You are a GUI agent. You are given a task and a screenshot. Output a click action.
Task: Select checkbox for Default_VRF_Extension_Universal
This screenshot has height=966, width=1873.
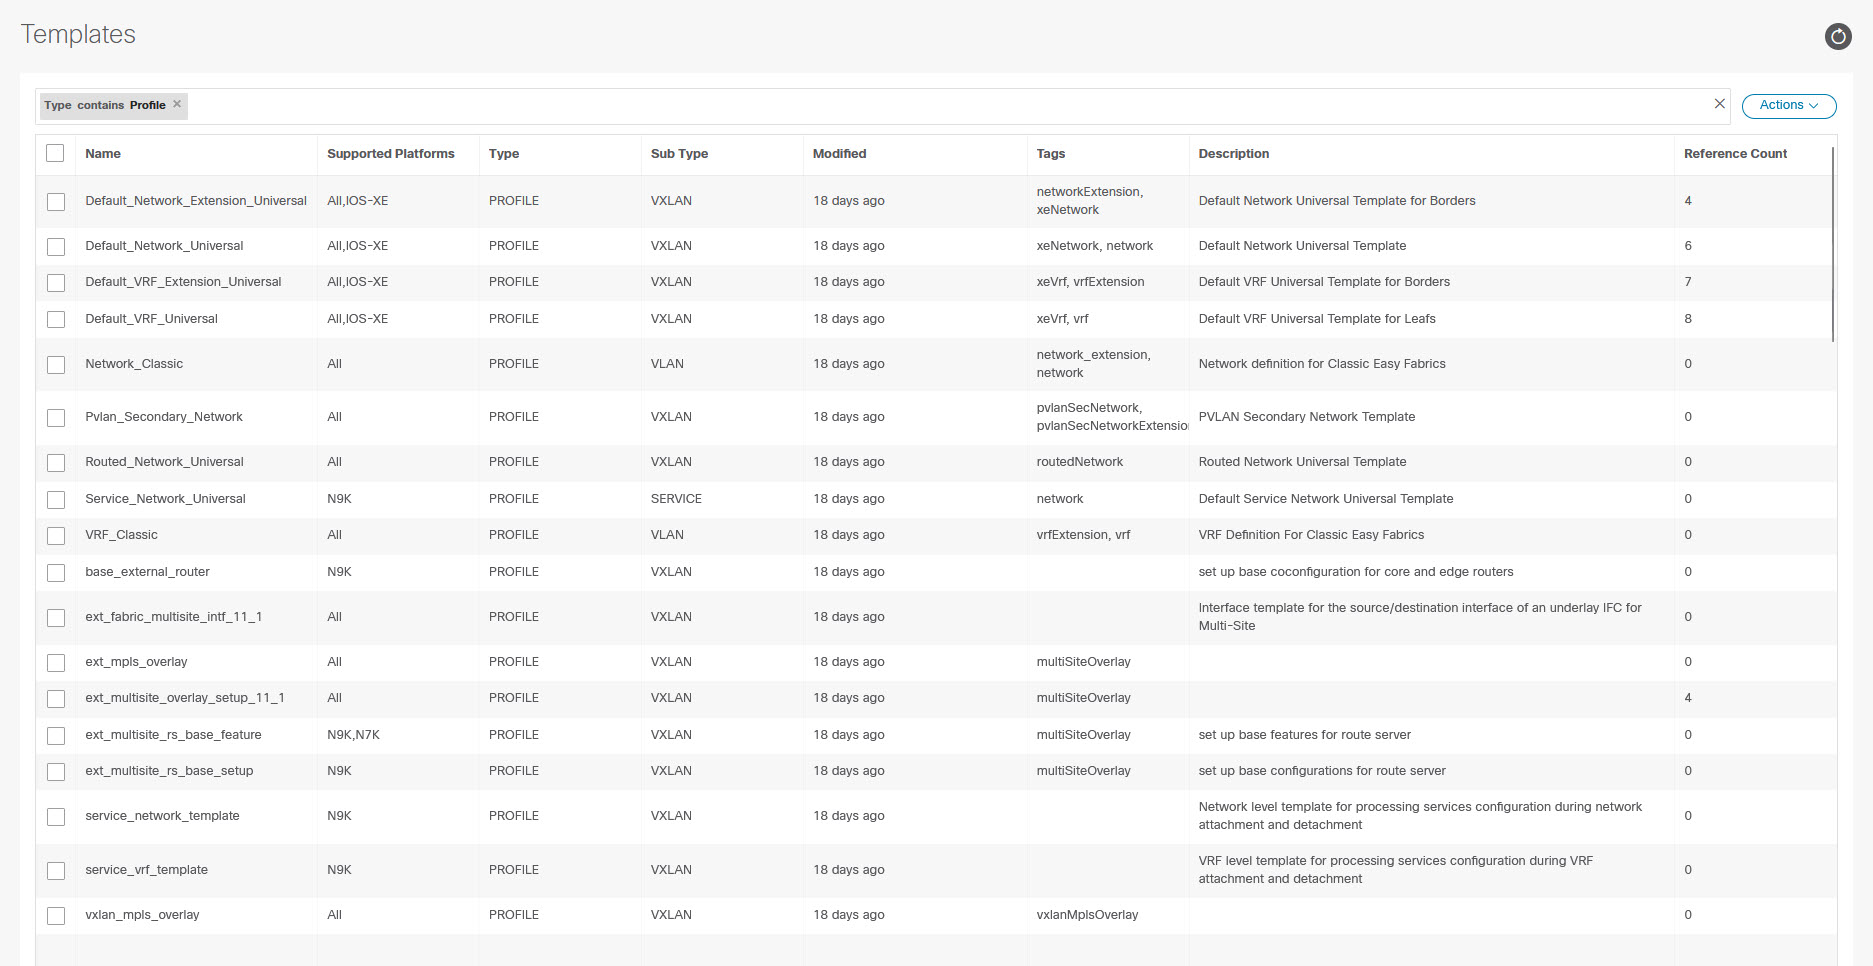[x=56, y=283]
